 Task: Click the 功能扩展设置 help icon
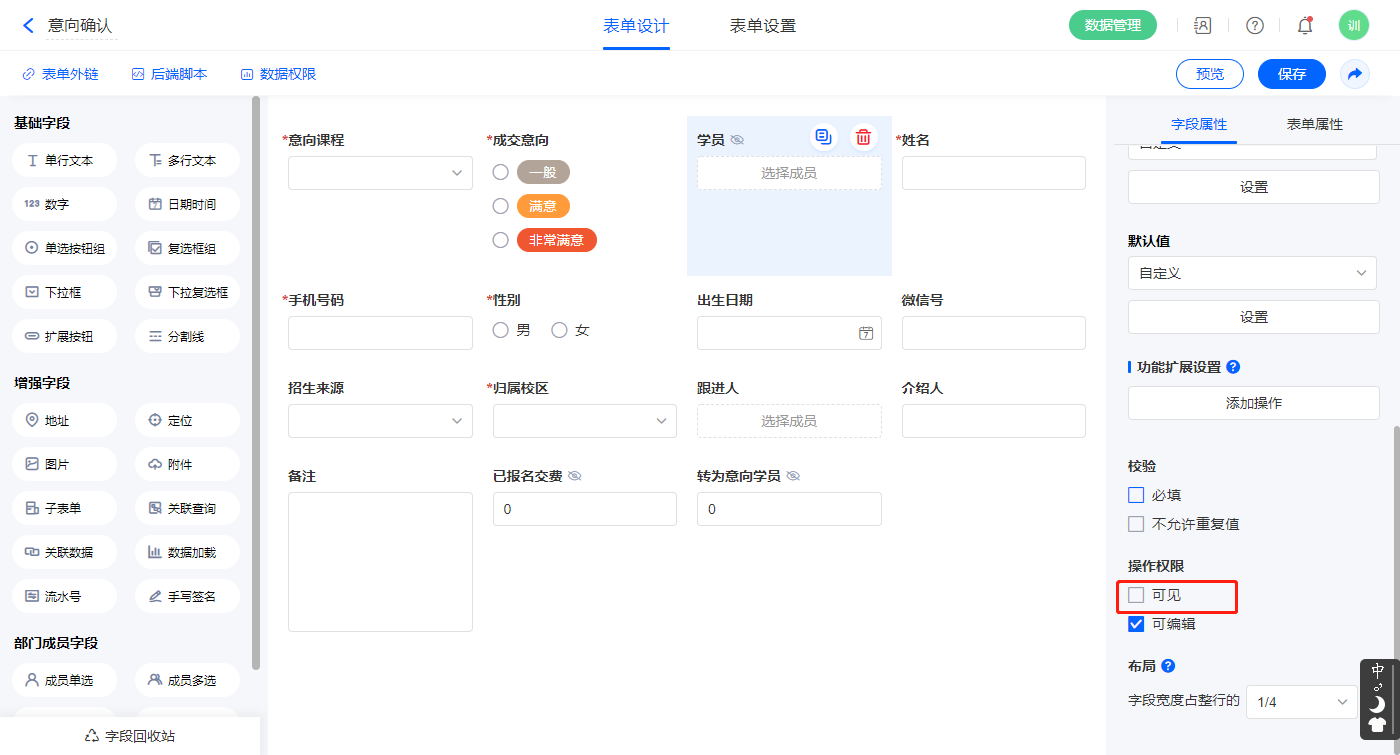click(1233, 367)
